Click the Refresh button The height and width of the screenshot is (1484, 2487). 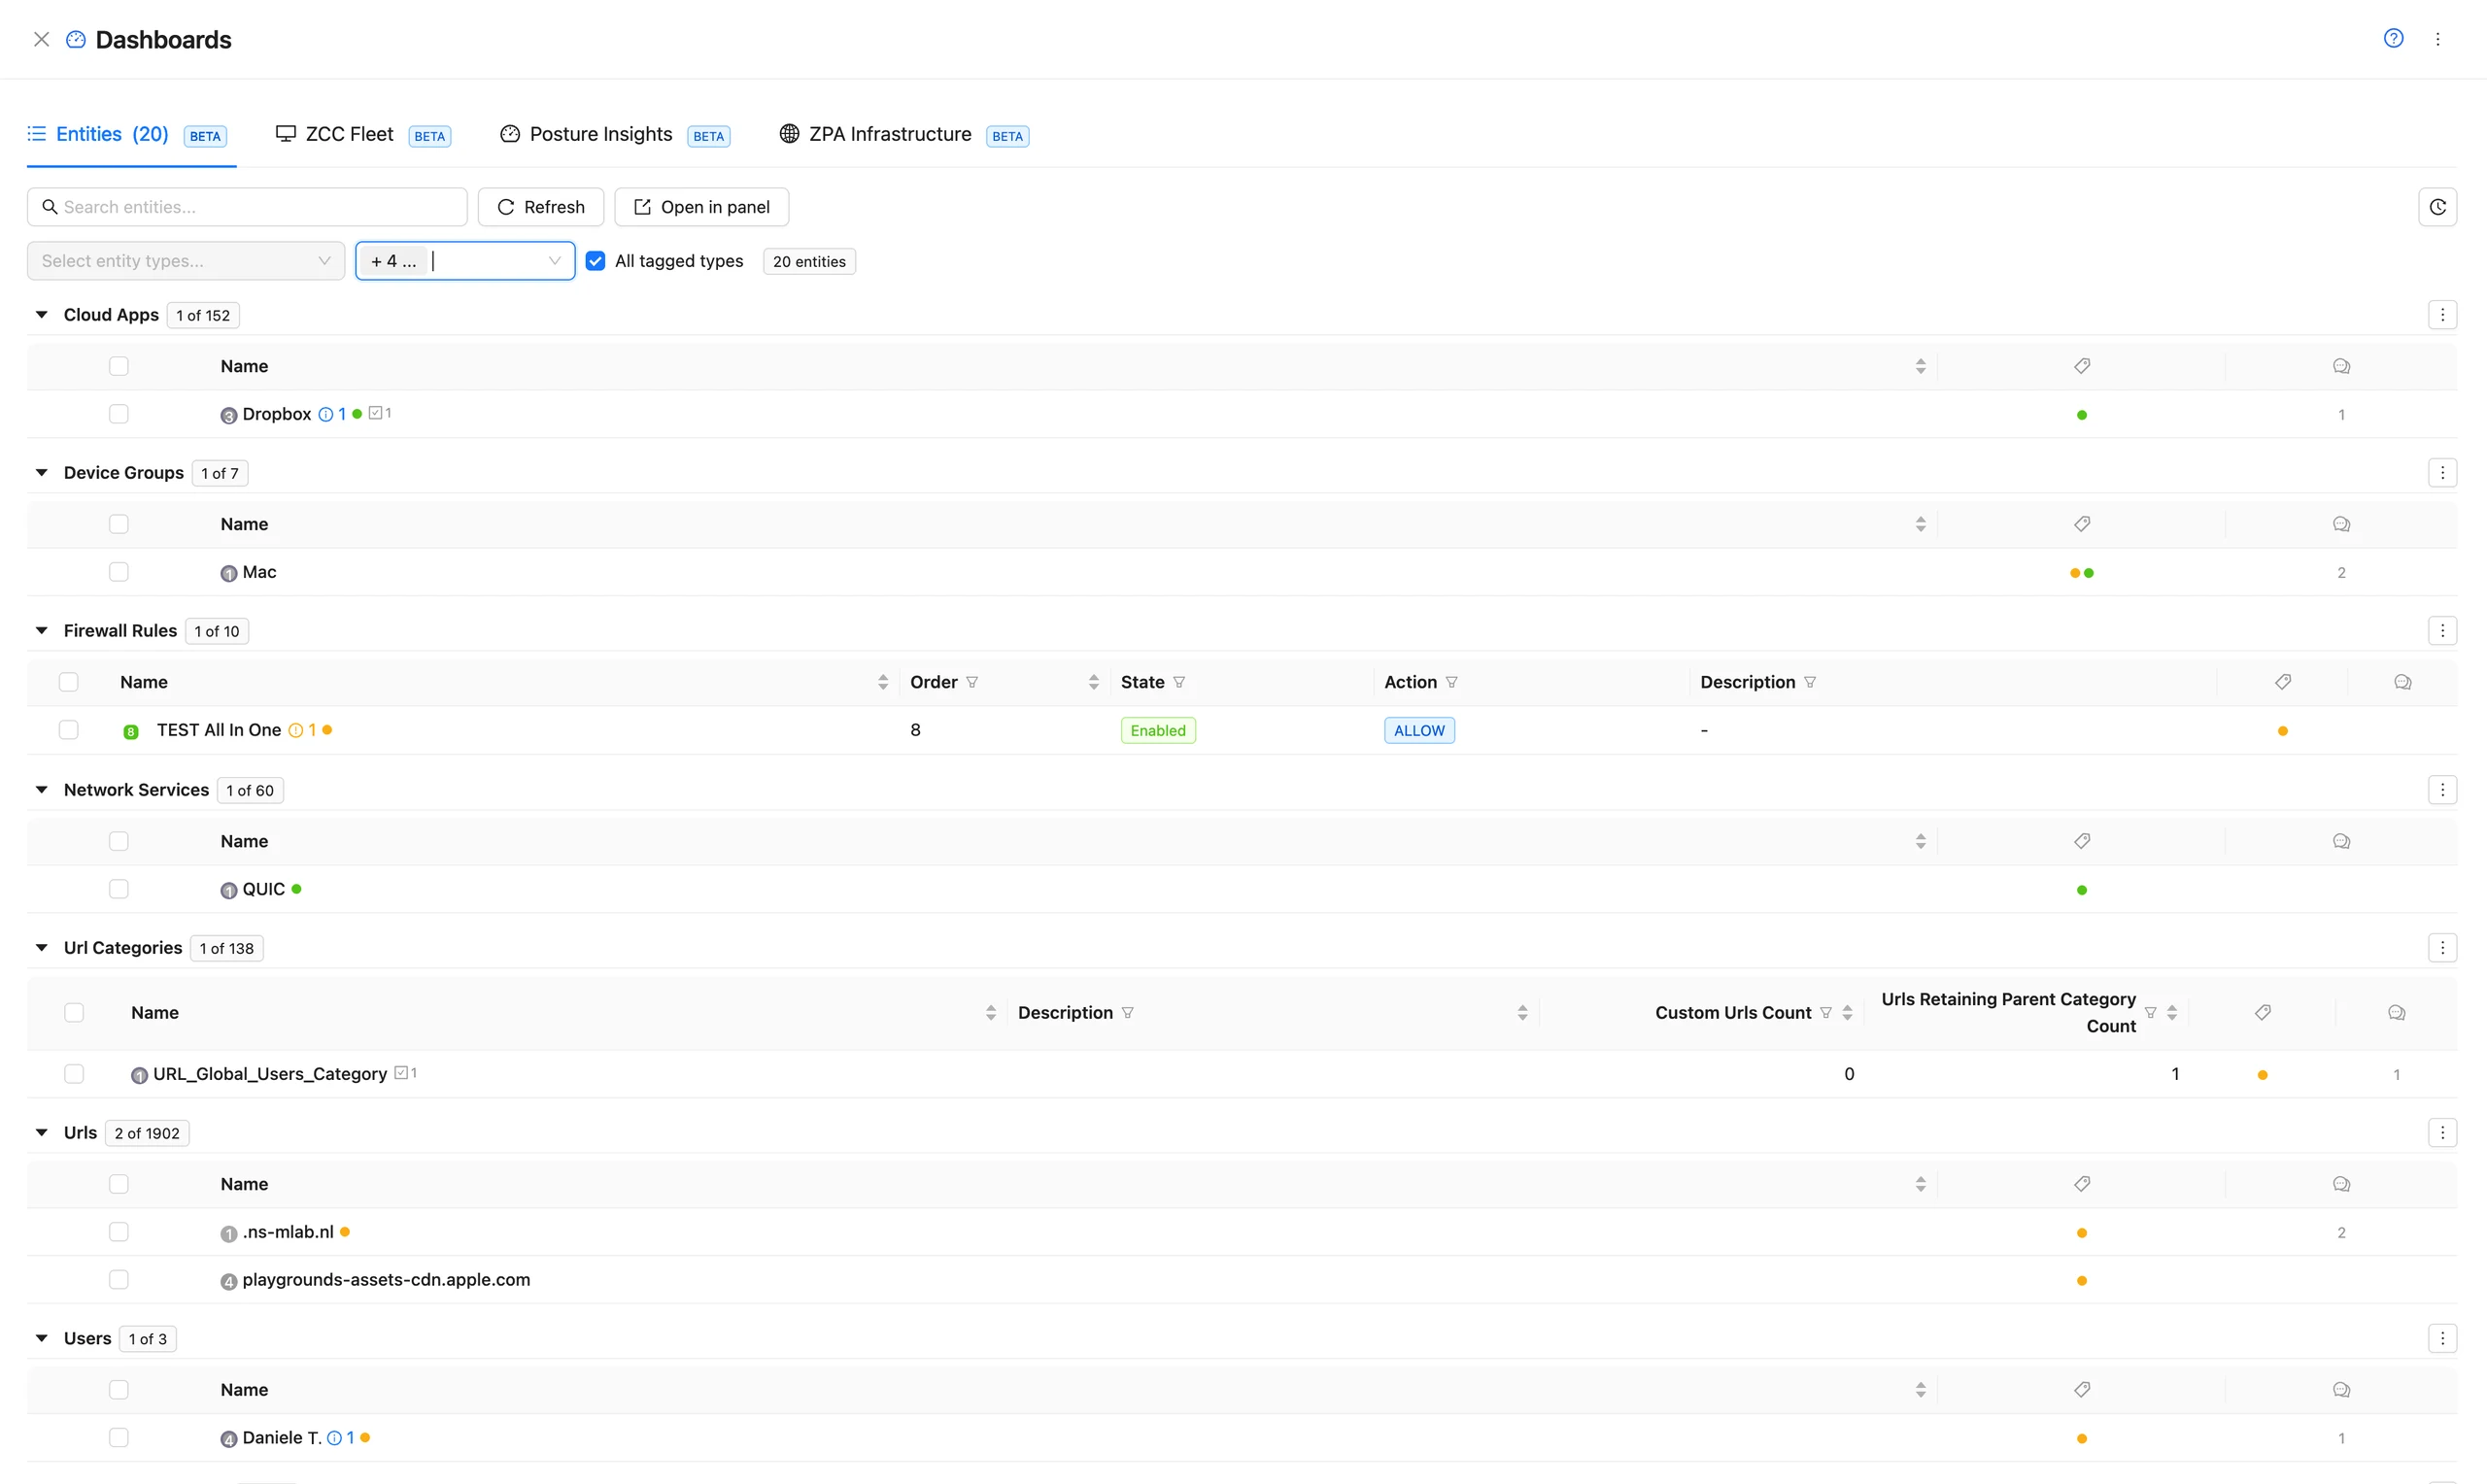[541, 207]
